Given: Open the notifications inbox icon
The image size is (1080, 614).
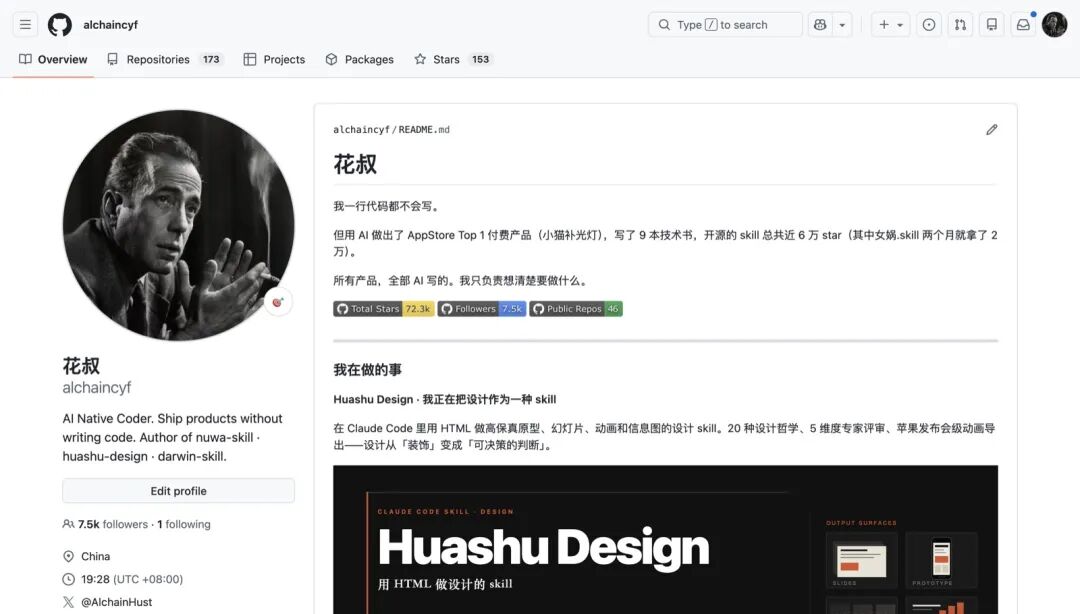Looking at the screenshot, I should click(x=1024, y=25).
